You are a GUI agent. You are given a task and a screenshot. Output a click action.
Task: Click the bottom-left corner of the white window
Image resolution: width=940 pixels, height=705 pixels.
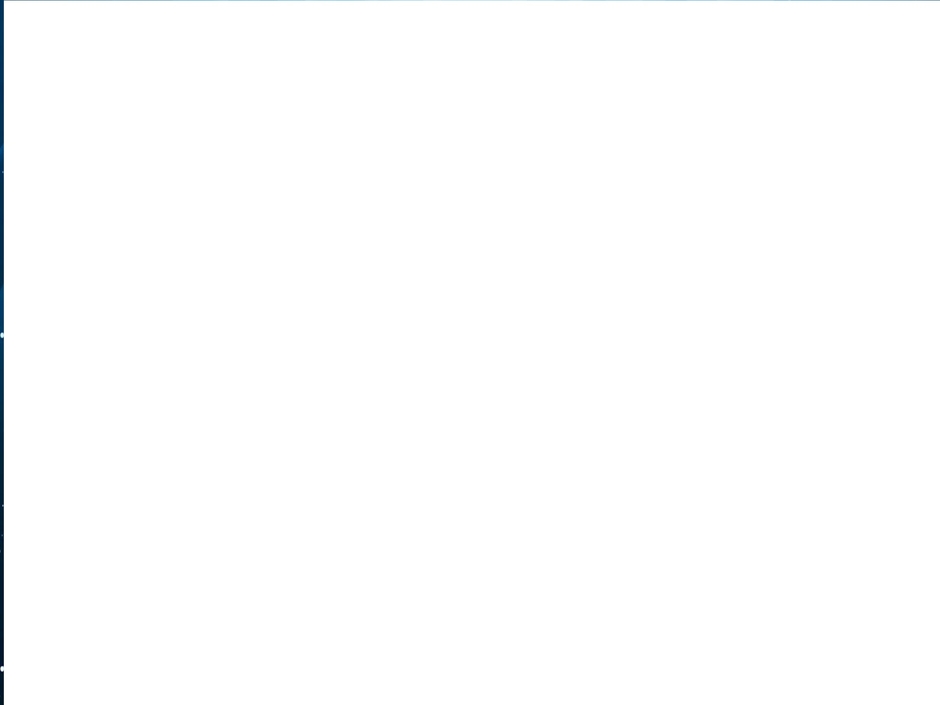click(x=5, y=703)
